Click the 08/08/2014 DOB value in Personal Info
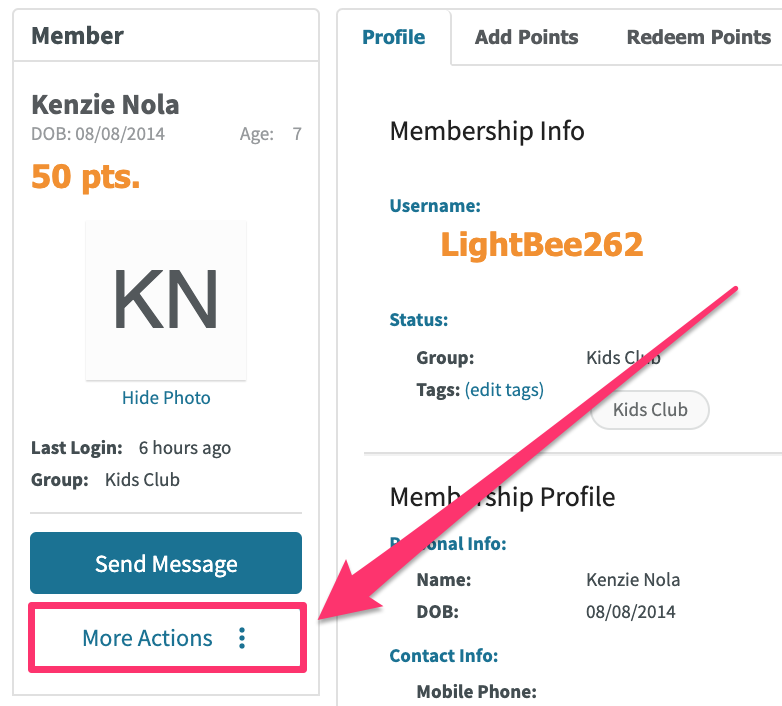Viewport: 782px width, 706px height. click(x=631, y=612)
